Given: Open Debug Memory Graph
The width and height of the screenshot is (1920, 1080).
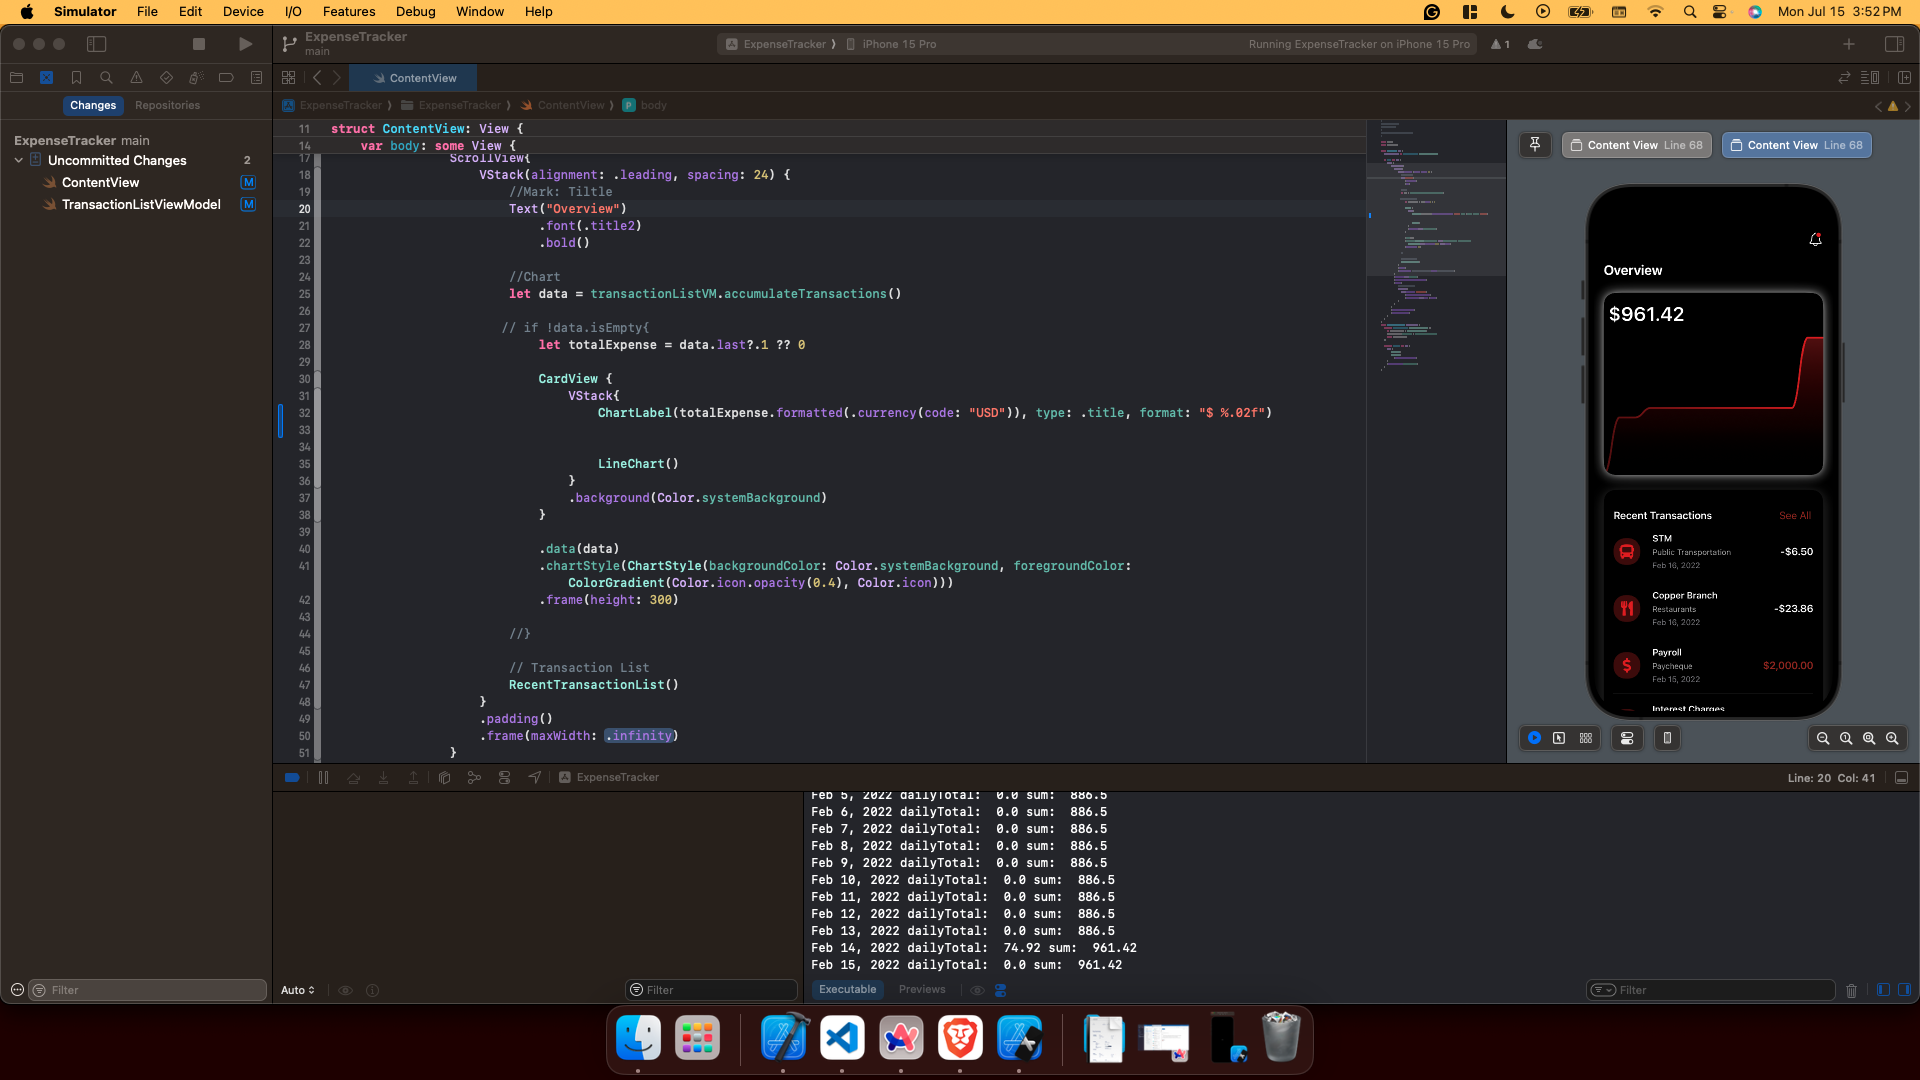Looking at the screenshot, I should (474, 777).
